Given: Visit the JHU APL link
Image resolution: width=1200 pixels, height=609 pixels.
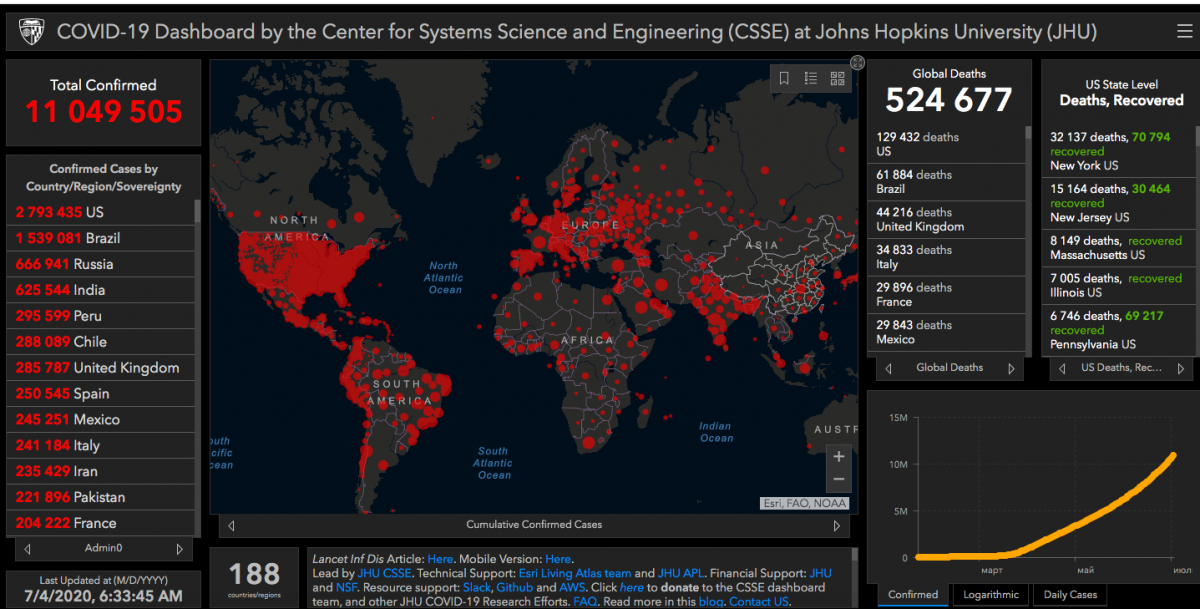Looking at the screenshot, I should [679, 574].
